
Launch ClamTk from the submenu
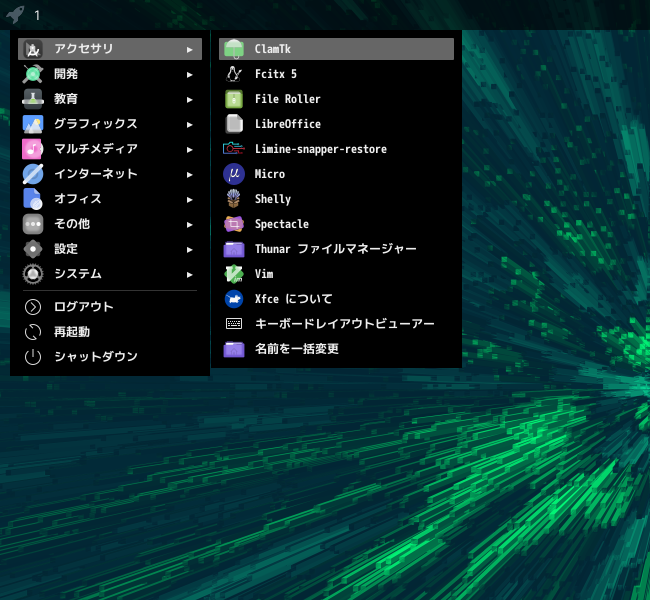[x=336, y=49]
